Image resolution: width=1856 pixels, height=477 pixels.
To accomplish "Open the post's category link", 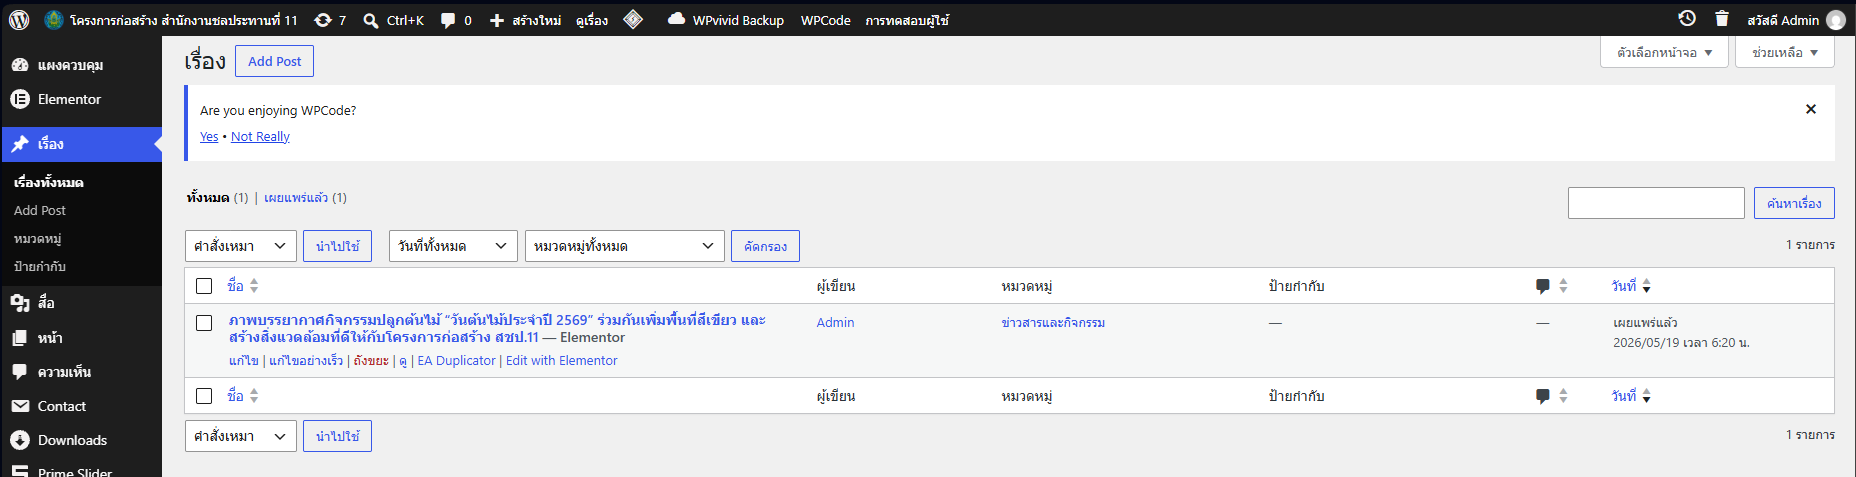I will (x=1053, y=323).
